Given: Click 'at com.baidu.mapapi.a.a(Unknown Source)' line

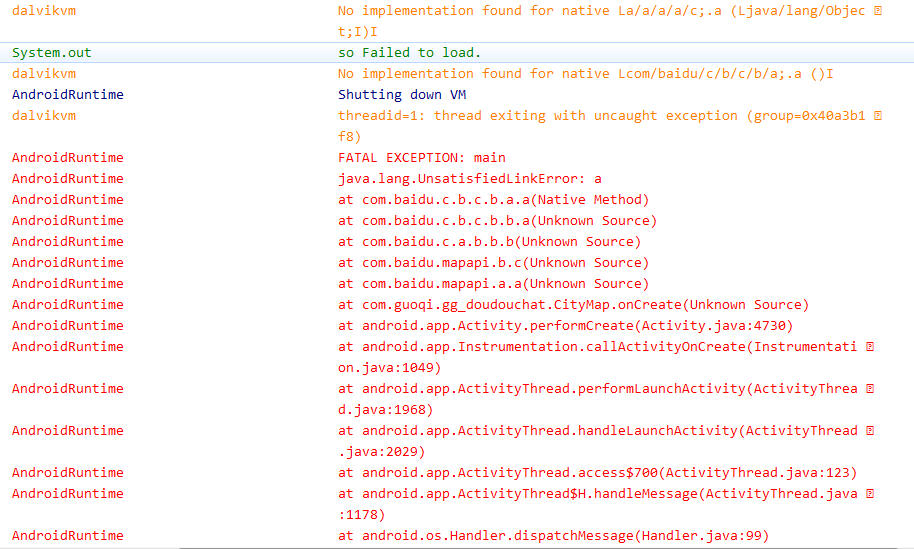Looking at the screenshot, I should 493,283.
